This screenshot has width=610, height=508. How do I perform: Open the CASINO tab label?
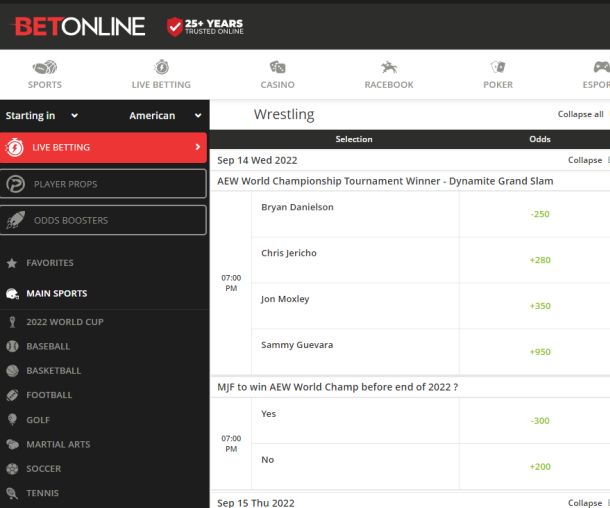pyautogui.click(x=277, y=85)
